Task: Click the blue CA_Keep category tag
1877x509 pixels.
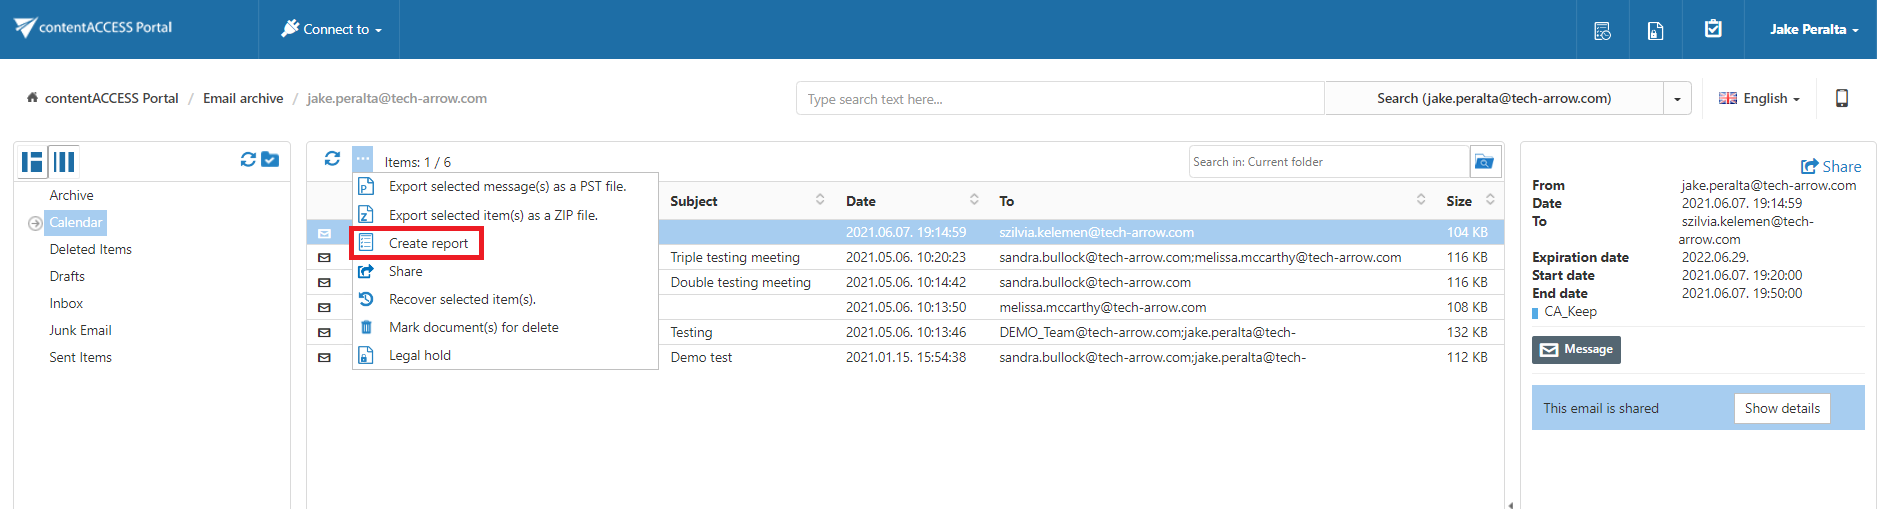Action: 1569,312
